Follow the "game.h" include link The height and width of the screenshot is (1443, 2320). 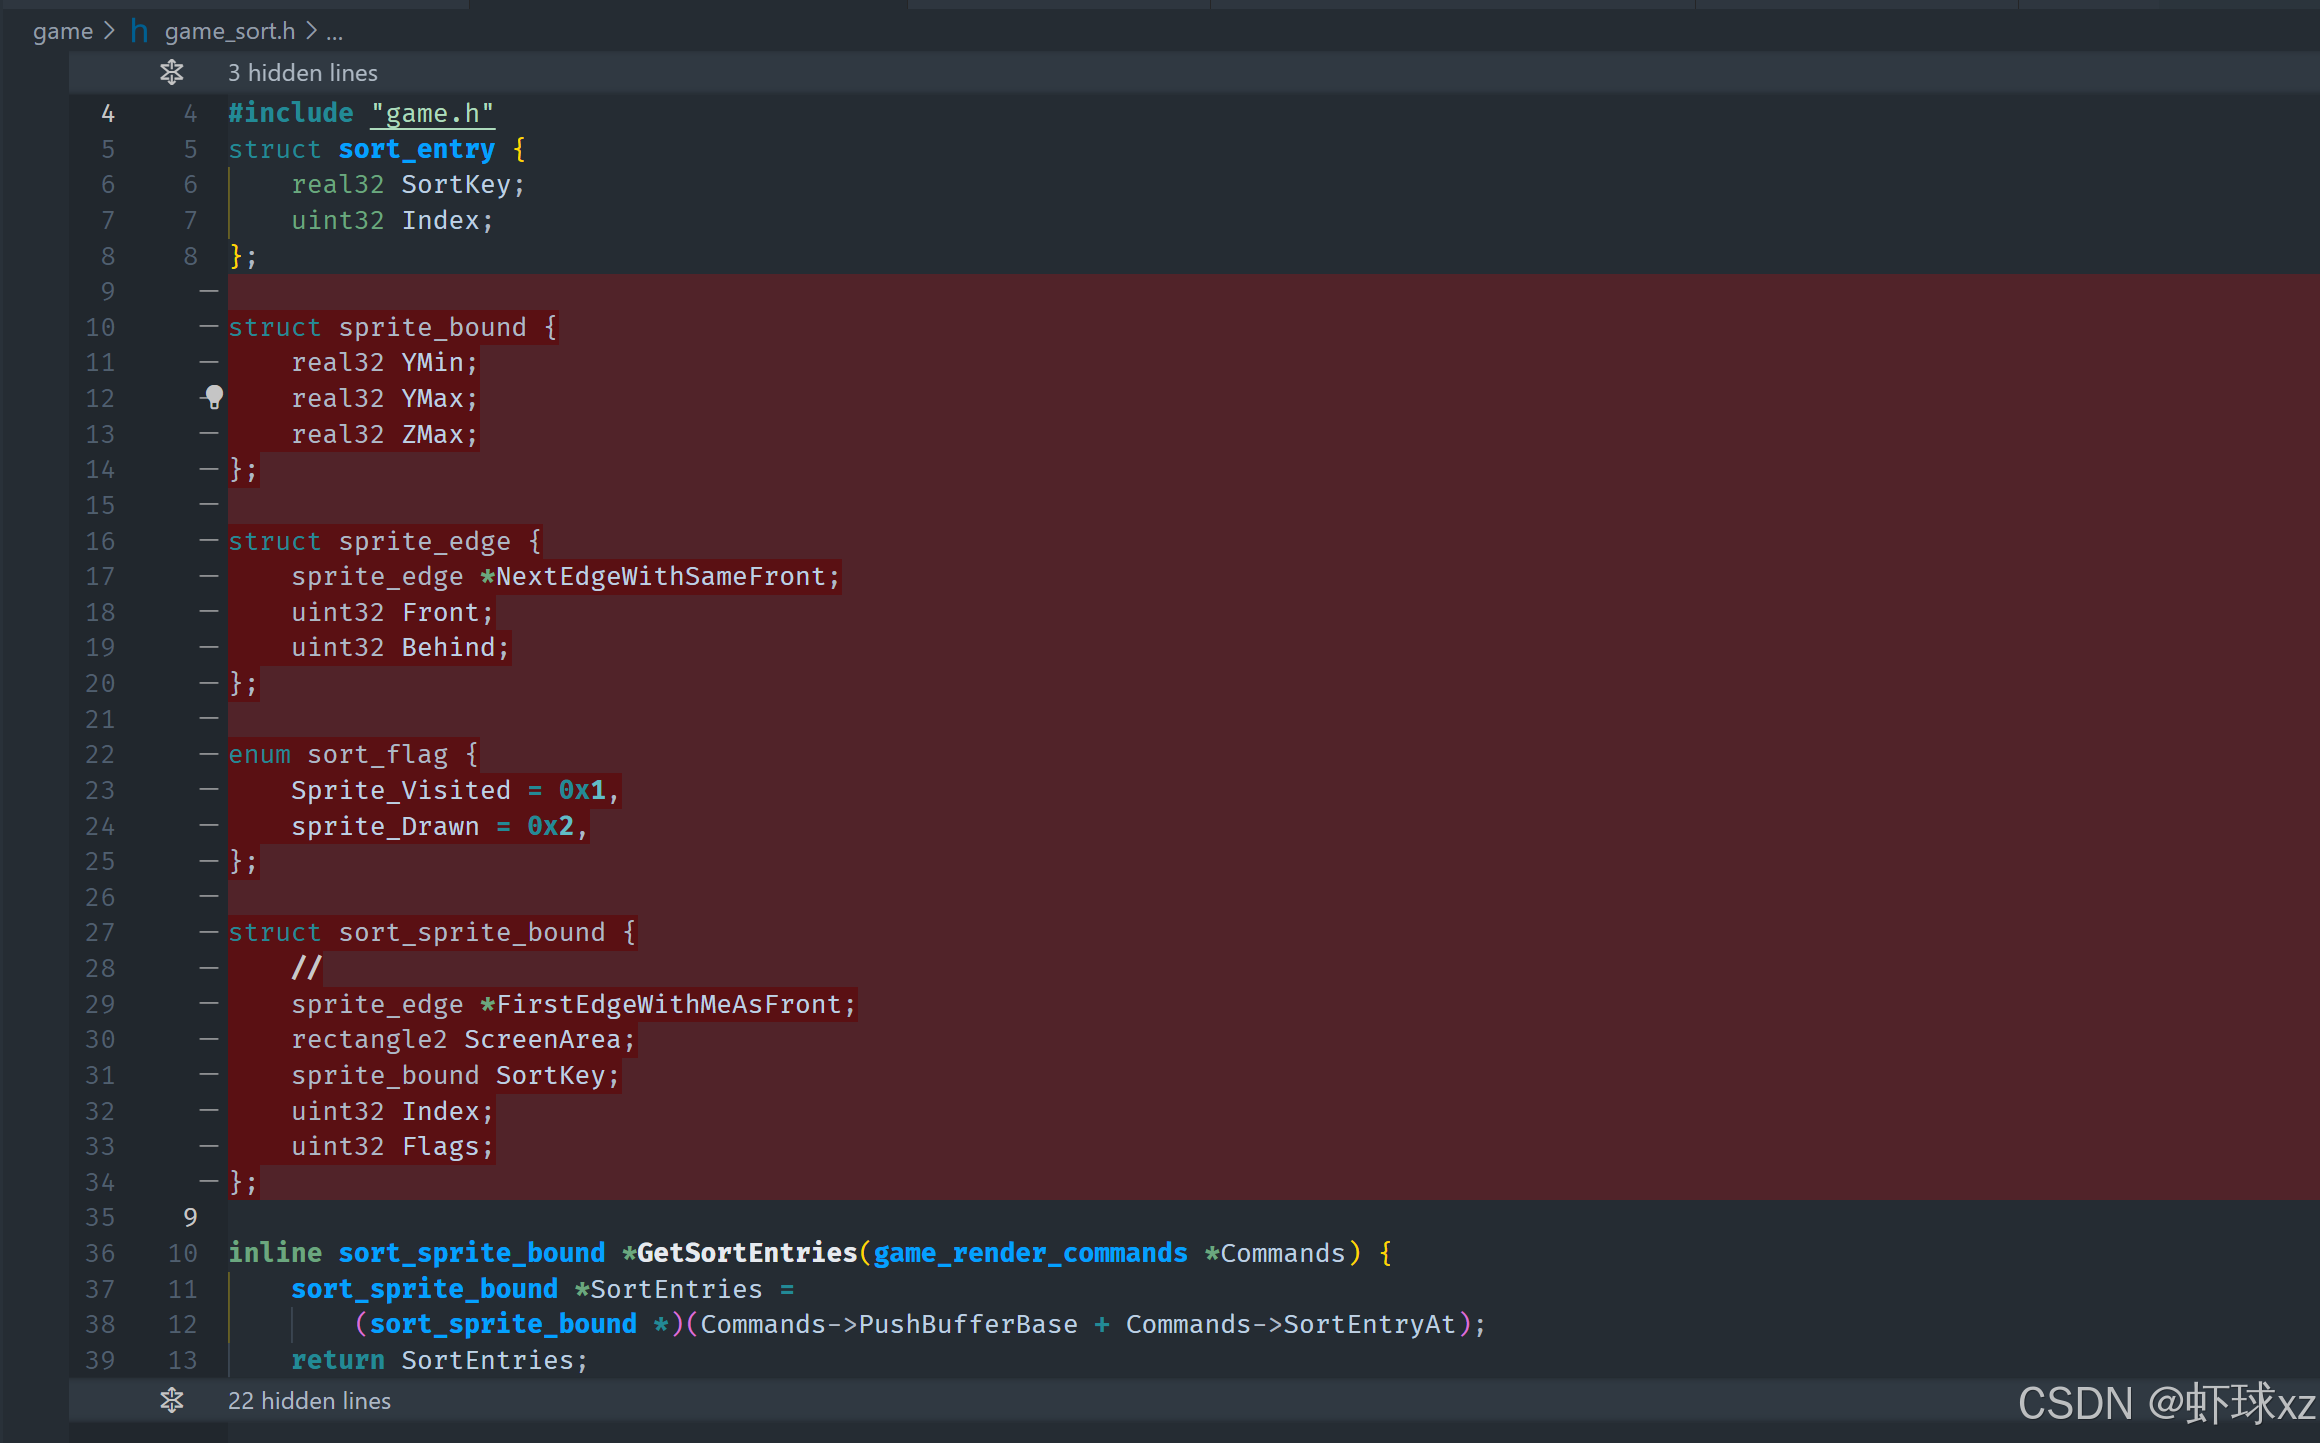432,114
